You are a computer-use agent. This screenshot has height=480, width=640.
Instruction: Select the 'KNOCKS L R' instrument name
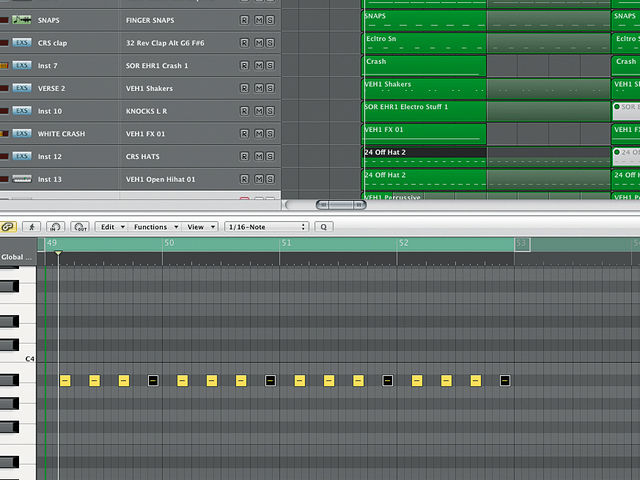pyautogui.click(x=146, y=111)
